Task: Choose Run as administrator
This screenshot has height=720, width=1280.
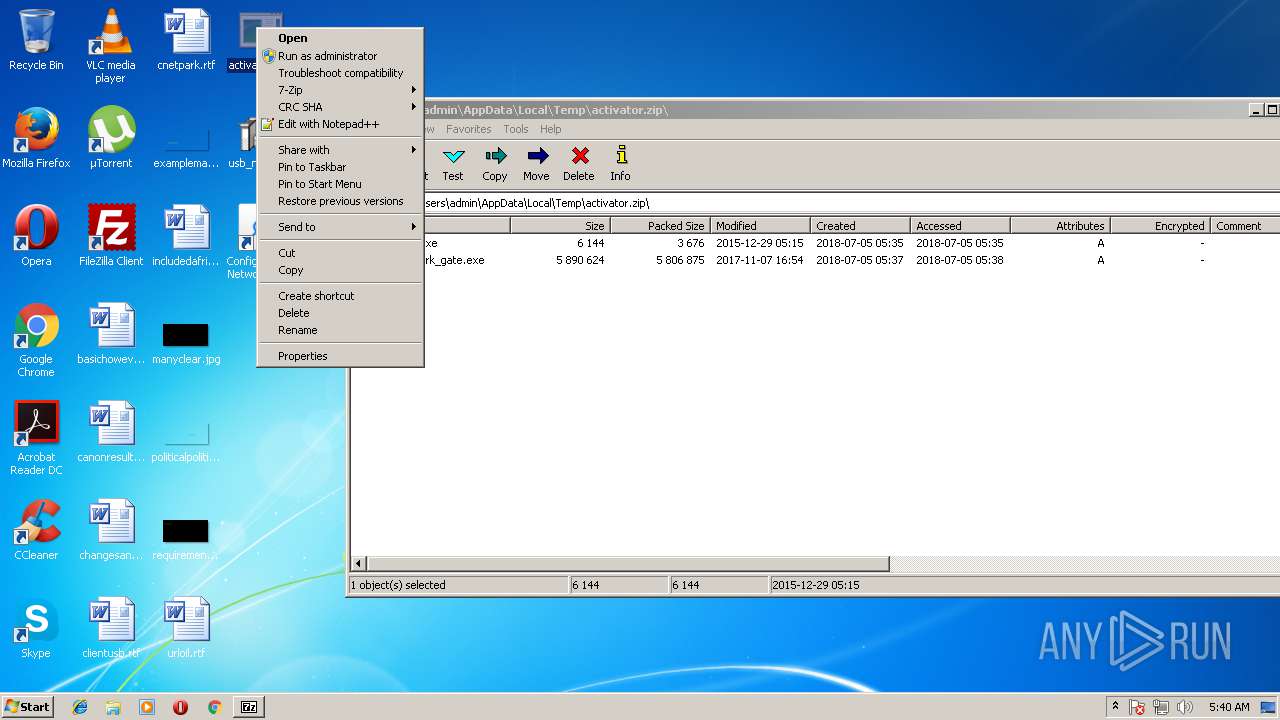Action: click(341, 56)
